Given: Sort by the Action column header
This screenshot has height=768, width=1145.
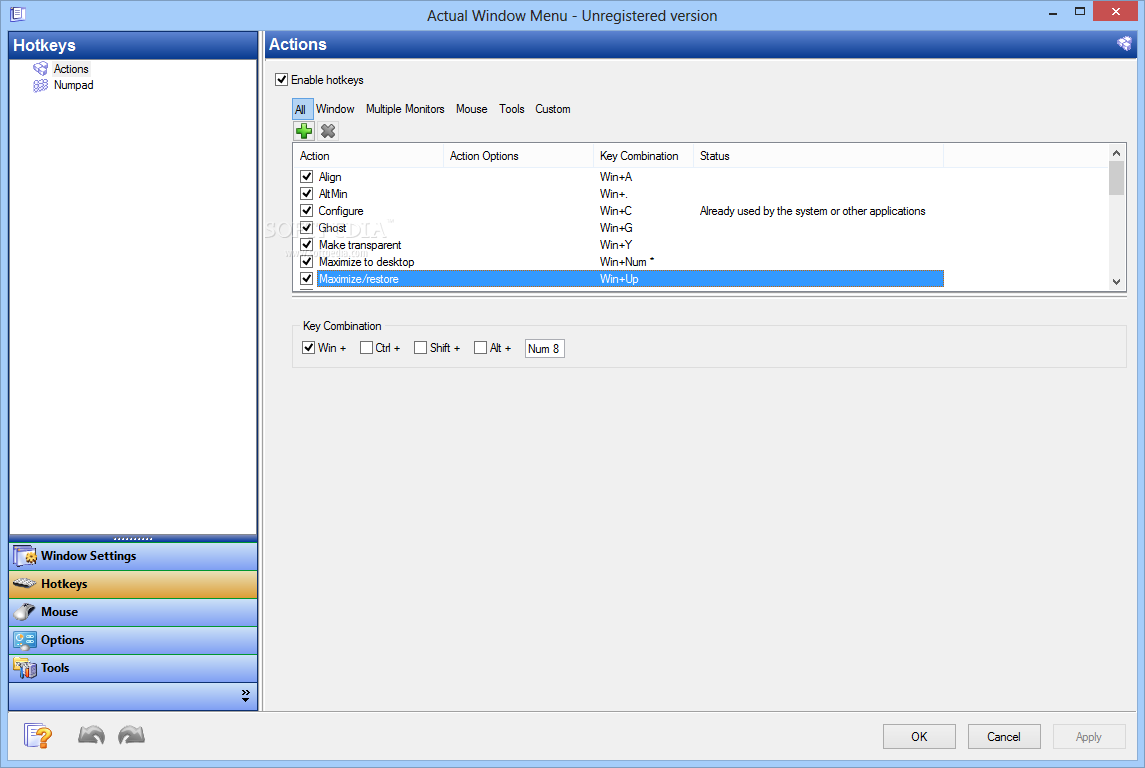Looking at the screenshot, I should coord(368,155).
